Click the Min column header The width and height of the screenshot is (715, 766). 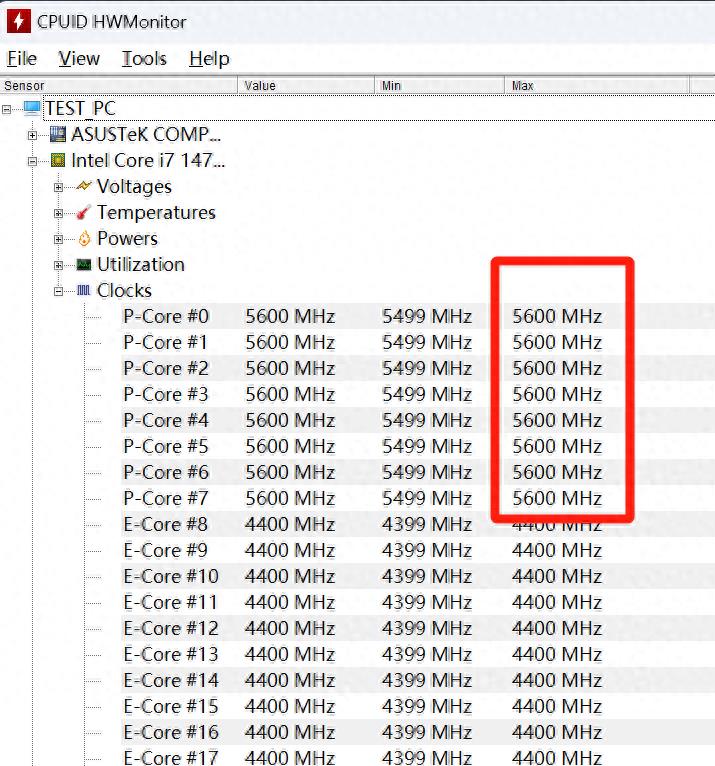[x=440, y=85]
